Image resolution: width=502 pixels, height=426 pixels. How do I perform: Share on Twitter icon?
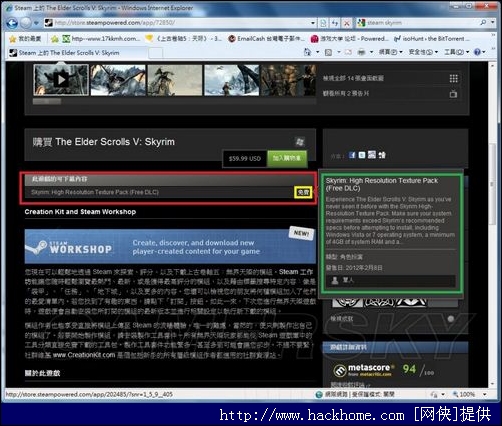(x=362, y=155)
